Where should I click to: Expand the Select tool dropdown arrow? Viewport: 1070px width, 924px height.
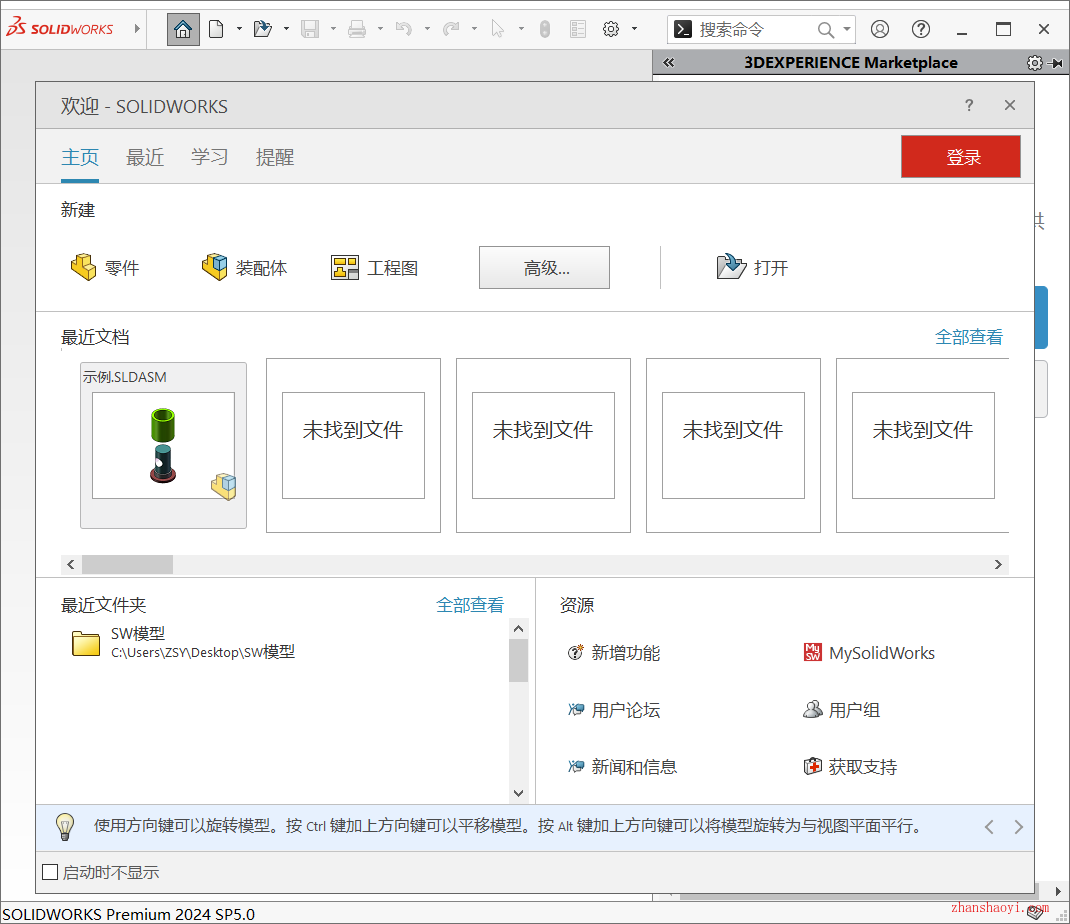coord(521,29)
